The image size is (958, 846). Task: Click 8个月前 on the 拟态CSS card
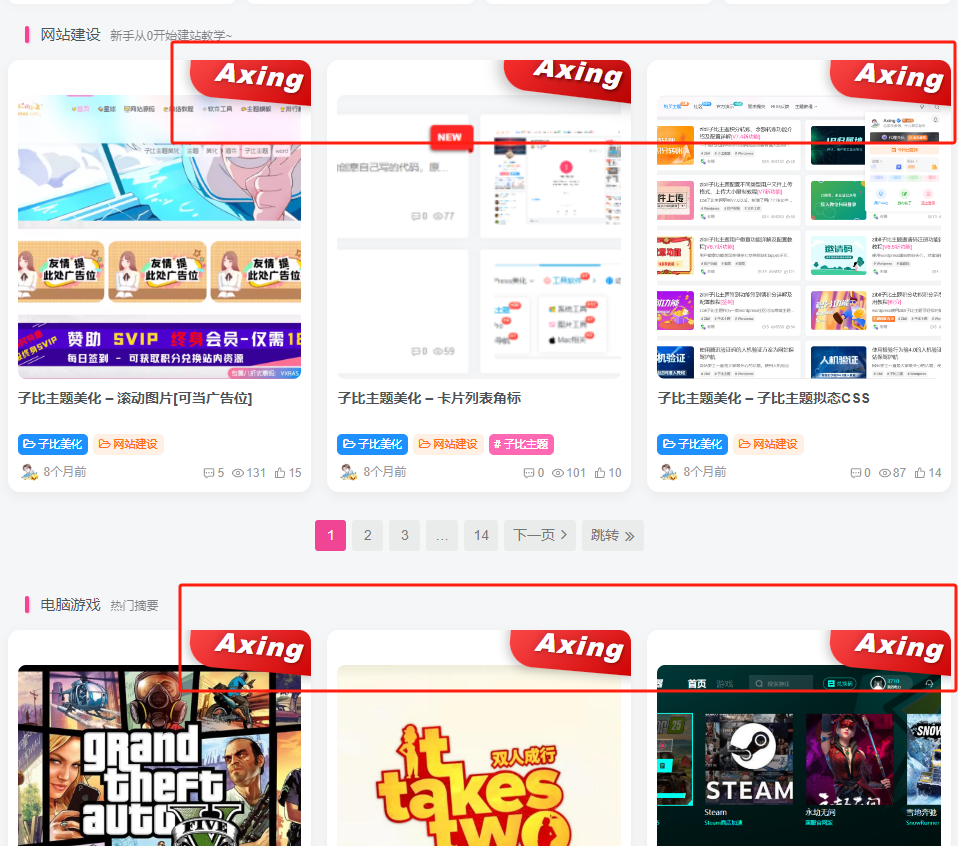coord(705,472)
